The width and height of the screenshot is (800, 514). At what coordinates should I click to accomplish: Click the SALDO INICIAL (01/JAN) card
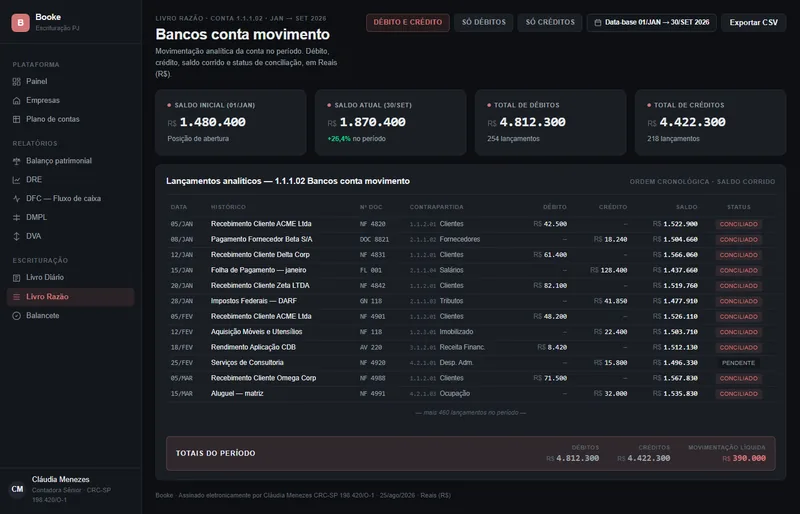tap(231, 123)
